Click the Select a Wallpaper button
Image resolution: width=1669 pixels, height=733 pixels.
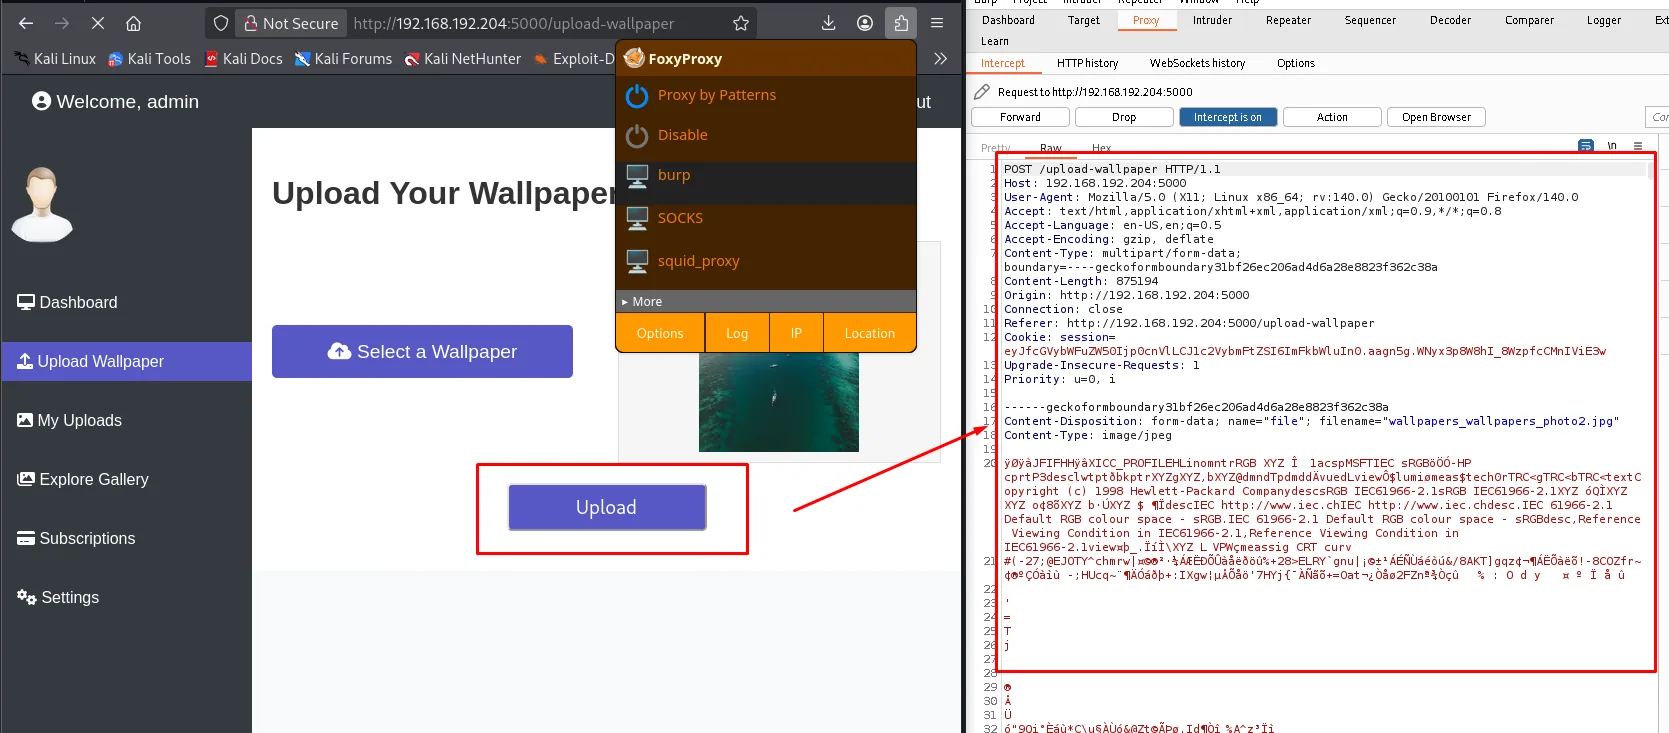coord(422,351)
